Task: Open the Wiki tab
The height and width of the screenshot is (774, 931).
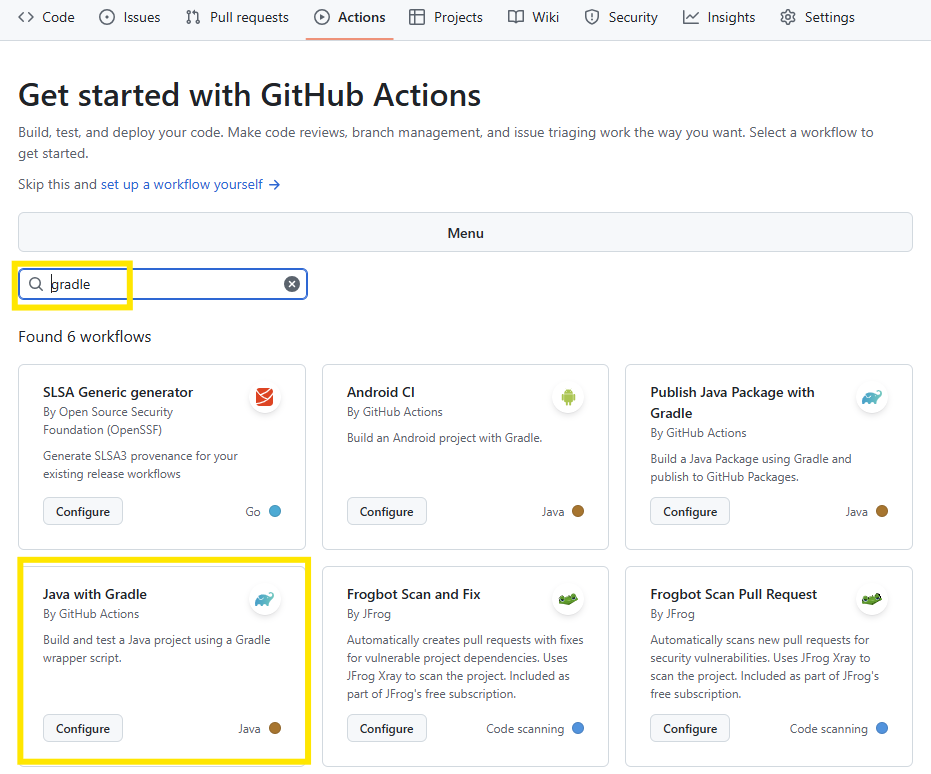Action: [x=533, y=17]
